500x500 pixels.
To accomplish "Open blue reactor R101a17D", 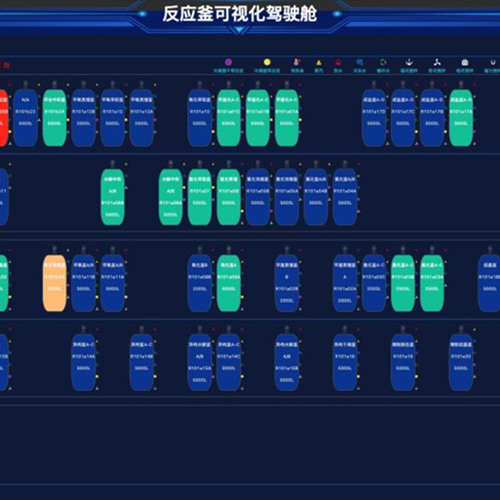I will click(374, 118).
